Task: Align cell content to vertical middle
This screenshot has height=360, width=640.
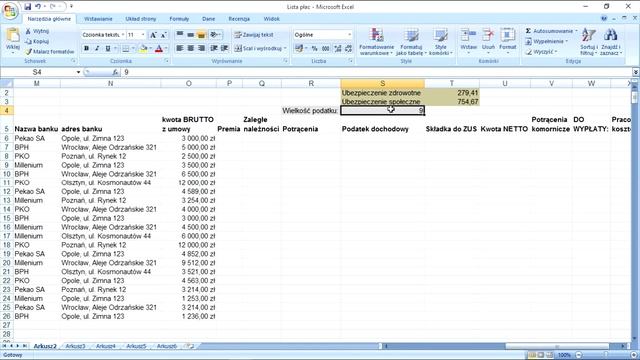Action: coord(190,35)
